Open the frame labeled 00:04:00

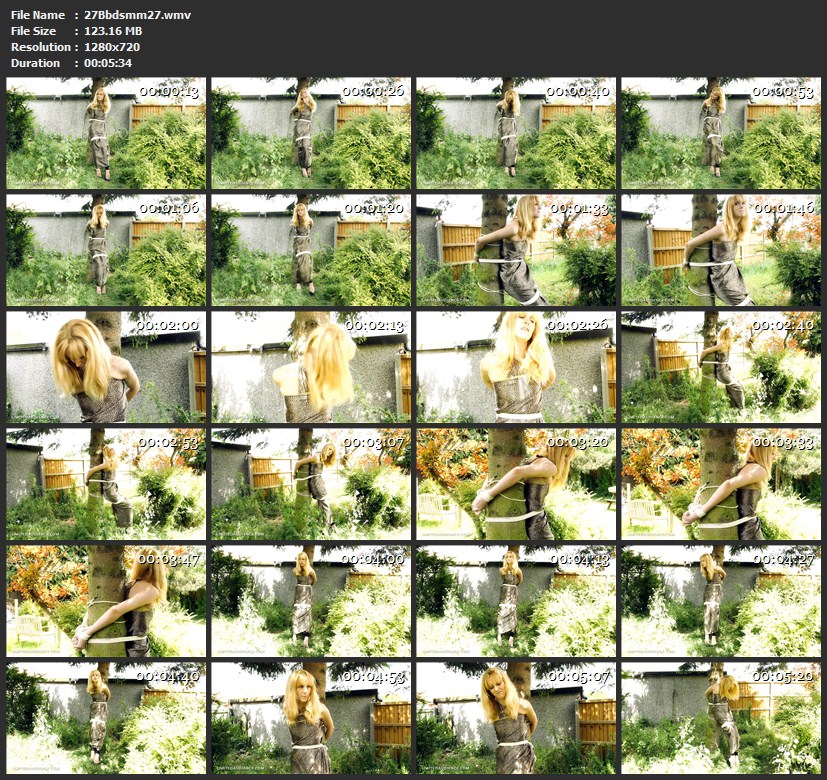click(311, 601)
